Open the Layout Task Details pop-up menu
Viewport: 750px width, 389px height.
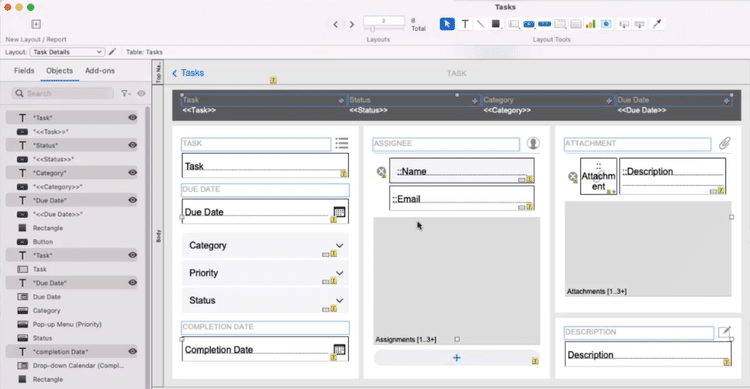[x=67, y=52]
